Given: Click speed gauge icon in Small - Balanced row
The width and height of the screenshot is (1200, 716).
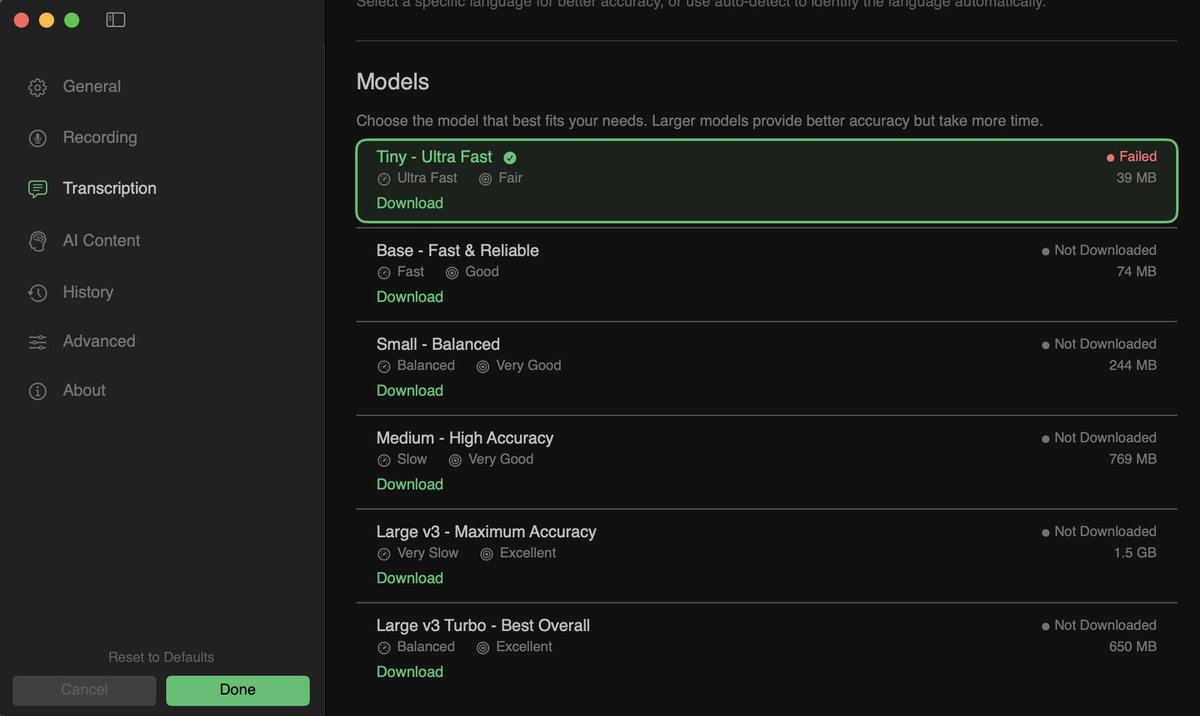Looking at the screenshot, I should tap(384, 367).
